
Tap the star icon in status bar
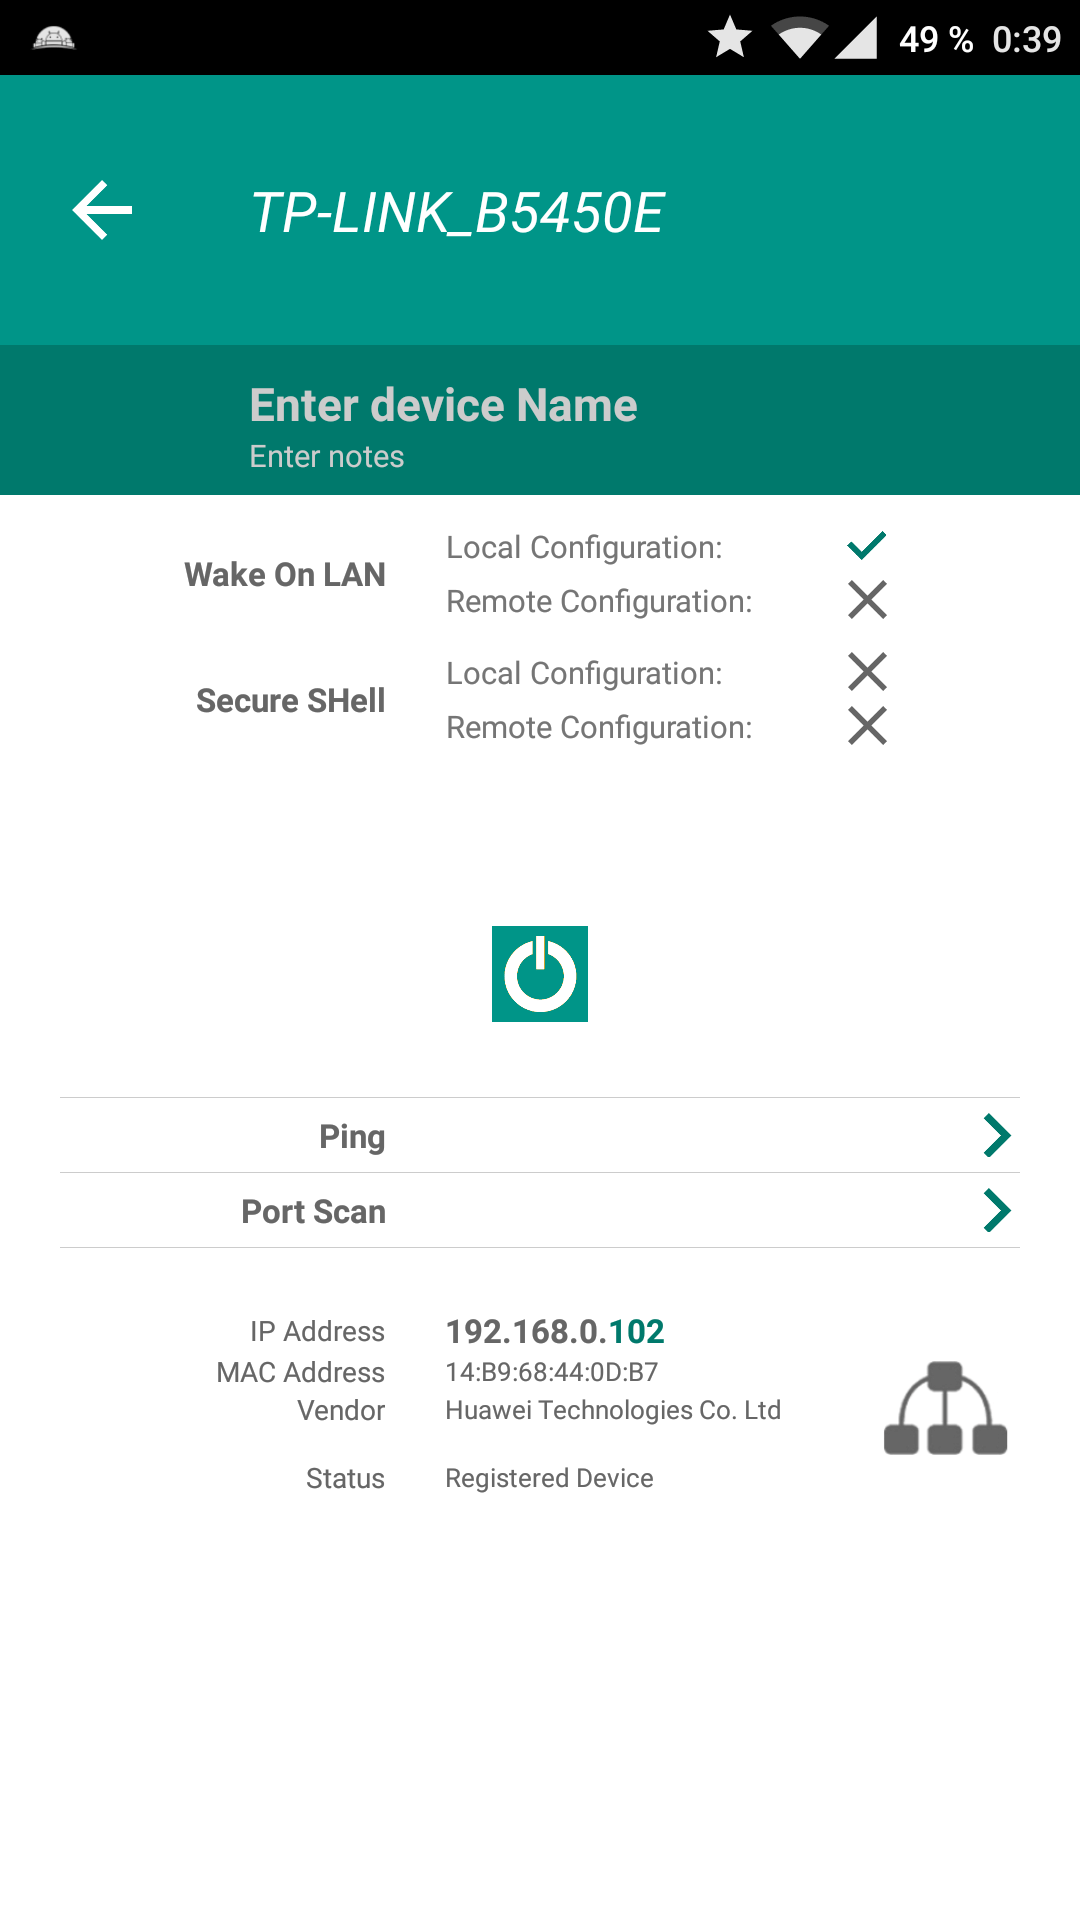click(730, 38)
